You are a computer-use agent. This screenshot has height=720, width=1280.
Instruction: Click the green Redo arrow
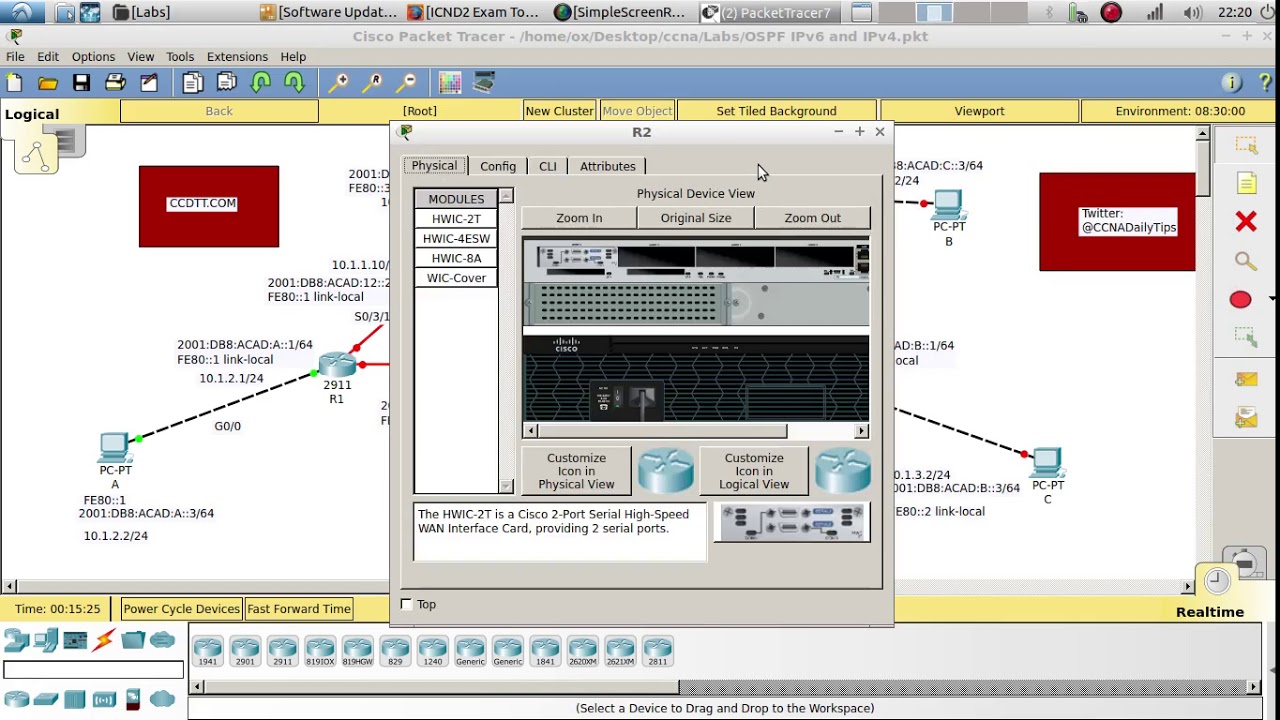click(x=294, y=83)
